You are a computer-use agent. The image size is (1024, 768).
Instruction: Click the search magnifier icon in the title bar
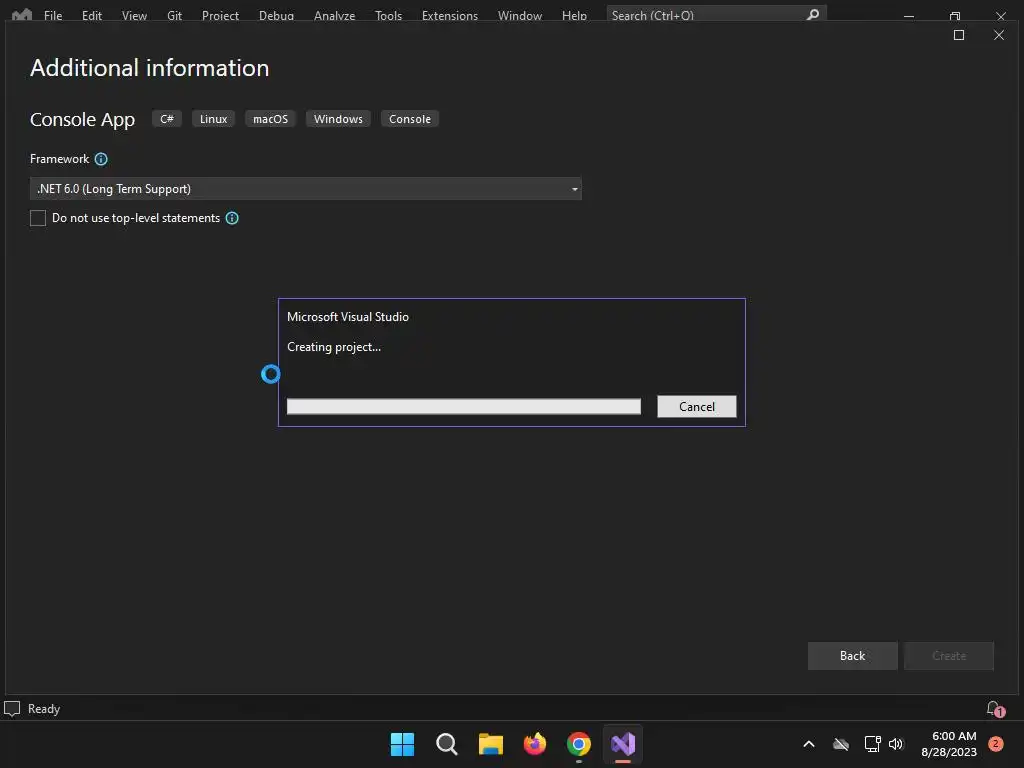pos(812,14)
